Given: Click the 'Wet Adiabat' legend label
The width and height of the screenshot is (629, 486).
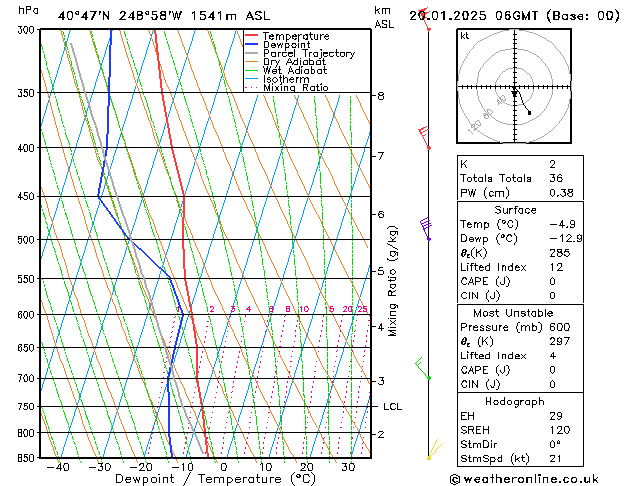Looking at the screenshot, I should (295, 71).
